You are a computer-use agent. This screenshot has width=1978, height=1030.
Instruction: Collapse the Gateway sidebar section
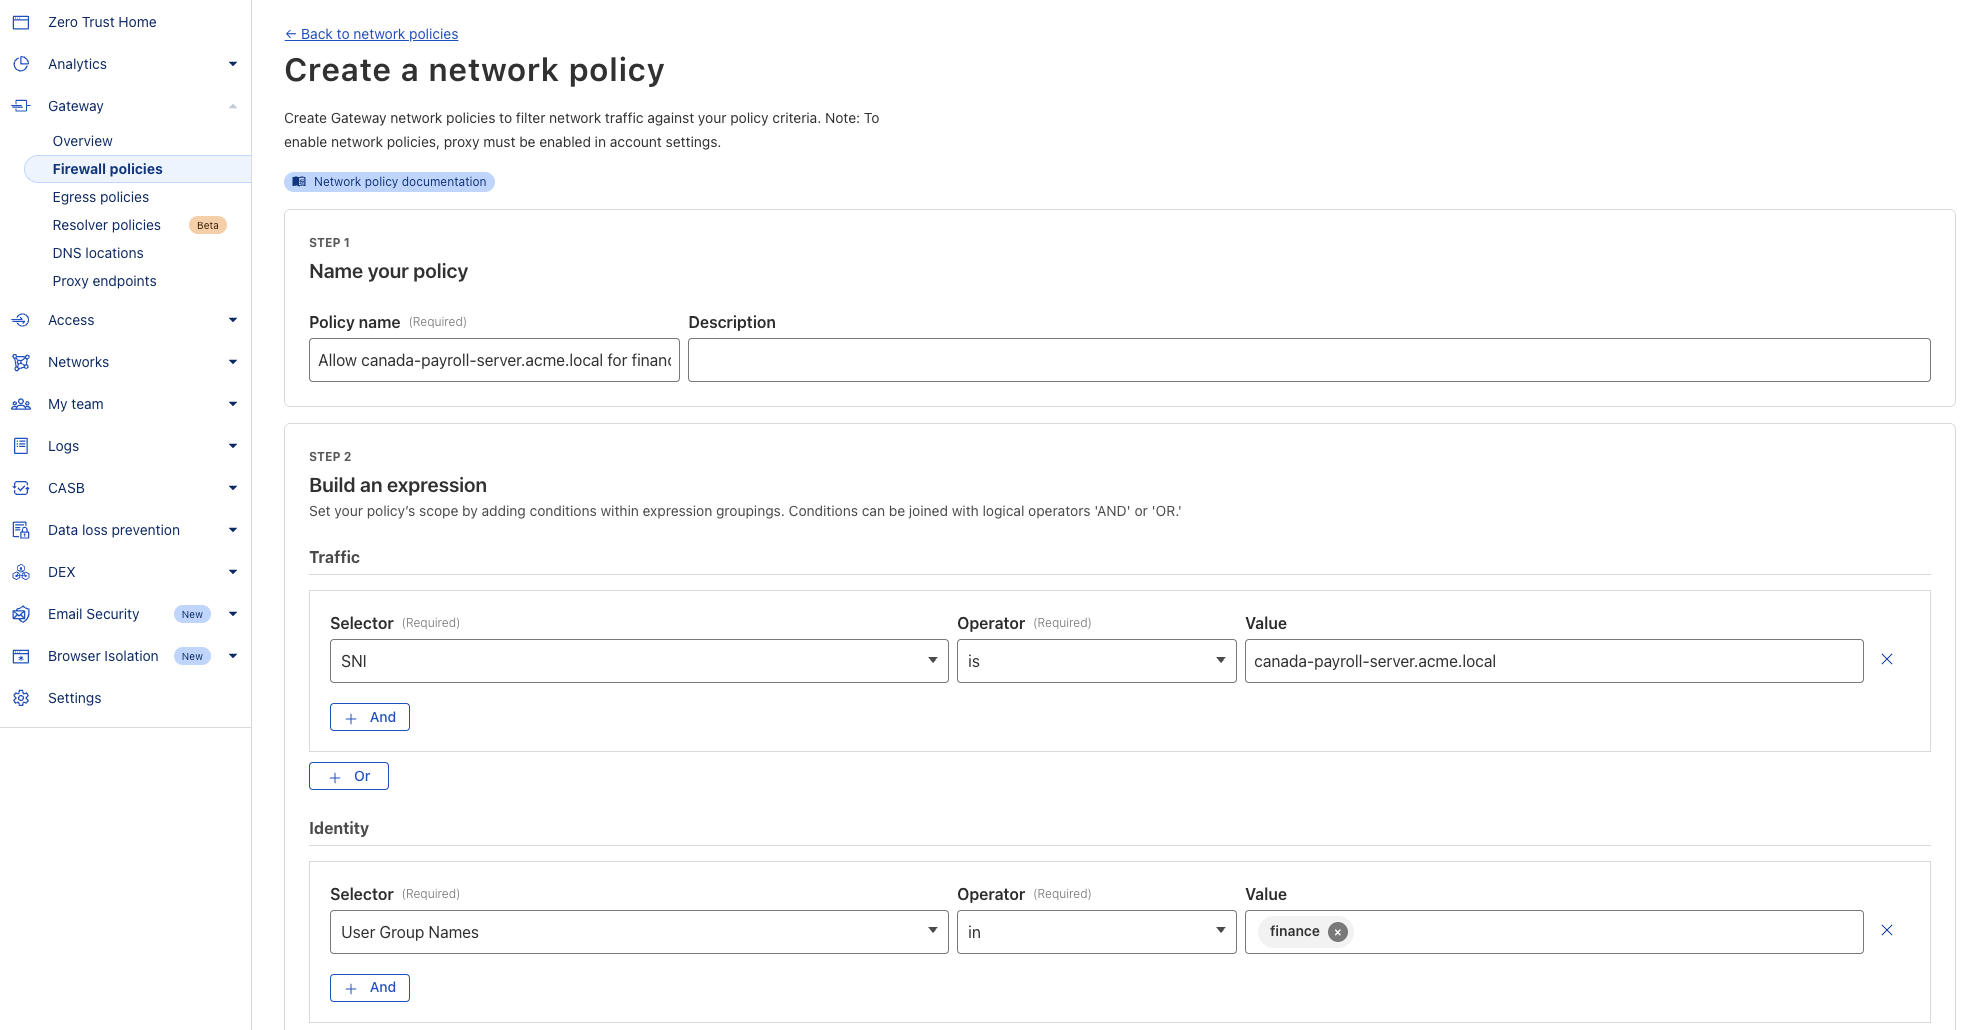click(232, 106)
